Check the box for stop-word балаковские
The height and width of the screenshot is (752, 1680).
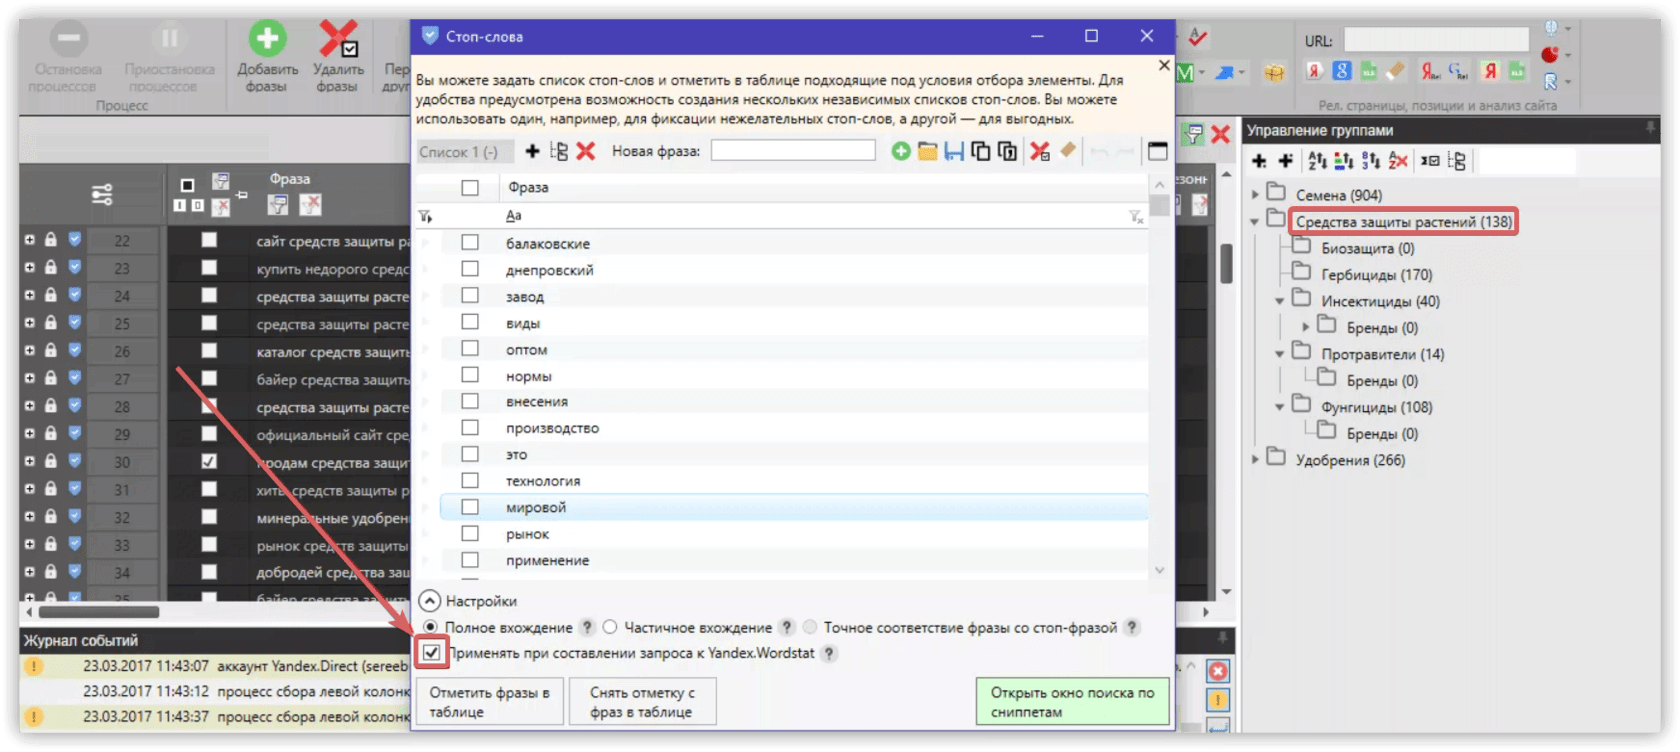click(x=470, y=242)
